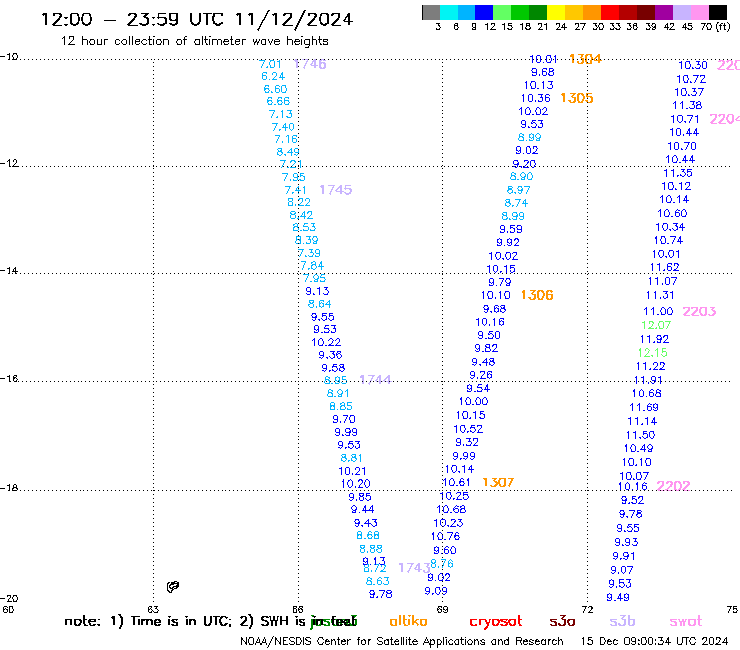Click the wave height value 10.52
740x650 pixels.
point(468,429)
